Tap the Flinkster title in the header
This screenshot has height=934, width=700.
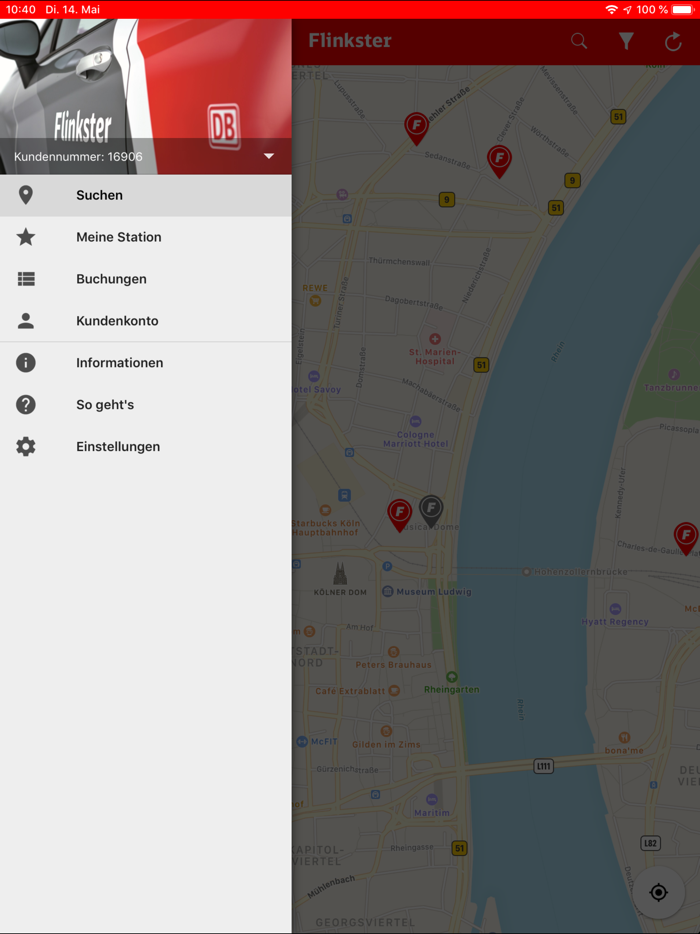point(350,41)
